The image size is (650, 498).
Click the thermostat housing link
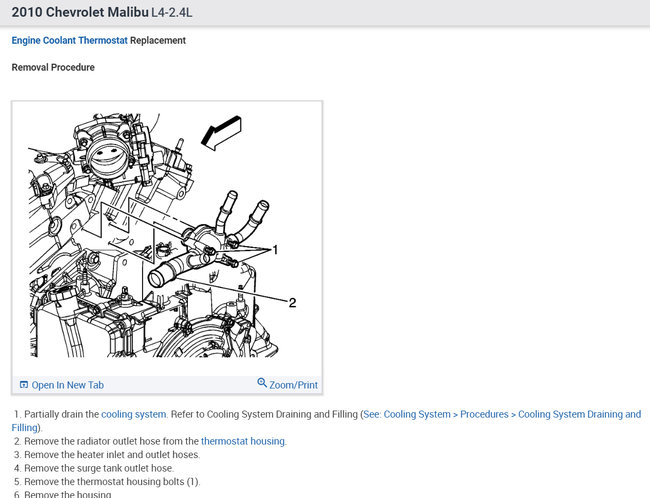243,441
